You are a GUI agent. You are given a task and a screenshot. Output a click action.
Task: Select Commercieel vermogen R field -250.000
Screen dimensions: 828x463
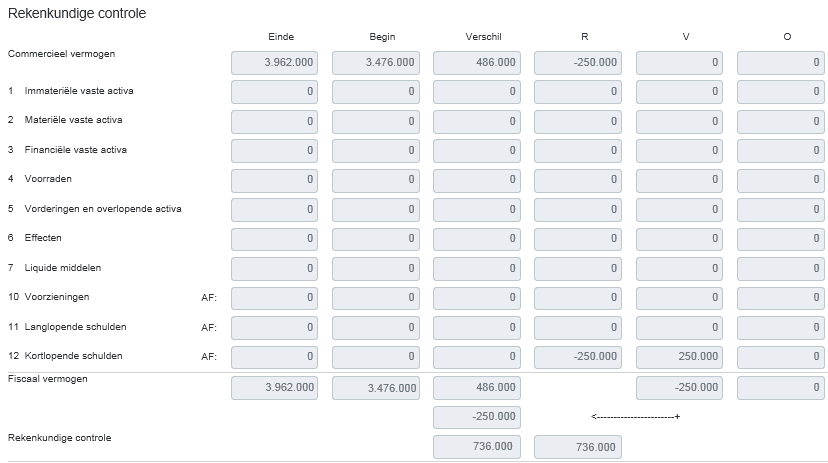click(x=578, y=63)
